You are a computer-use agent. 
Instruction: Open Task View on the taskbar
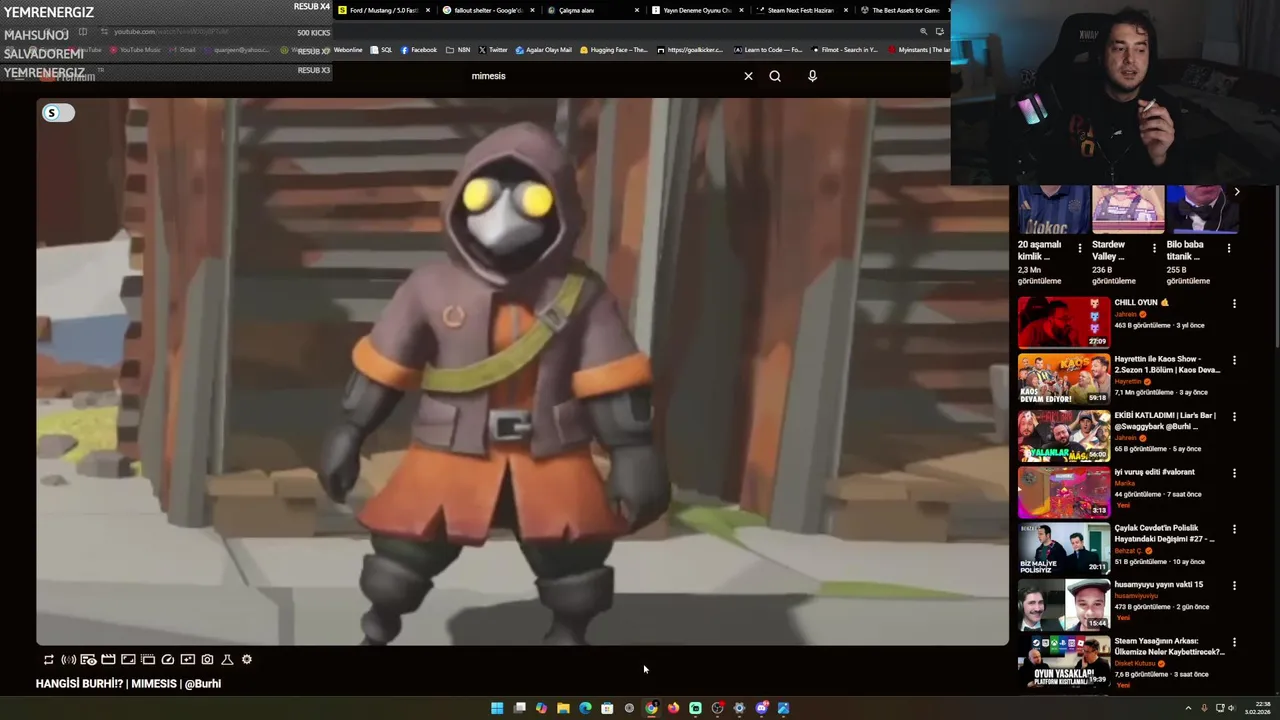[519, 708]
